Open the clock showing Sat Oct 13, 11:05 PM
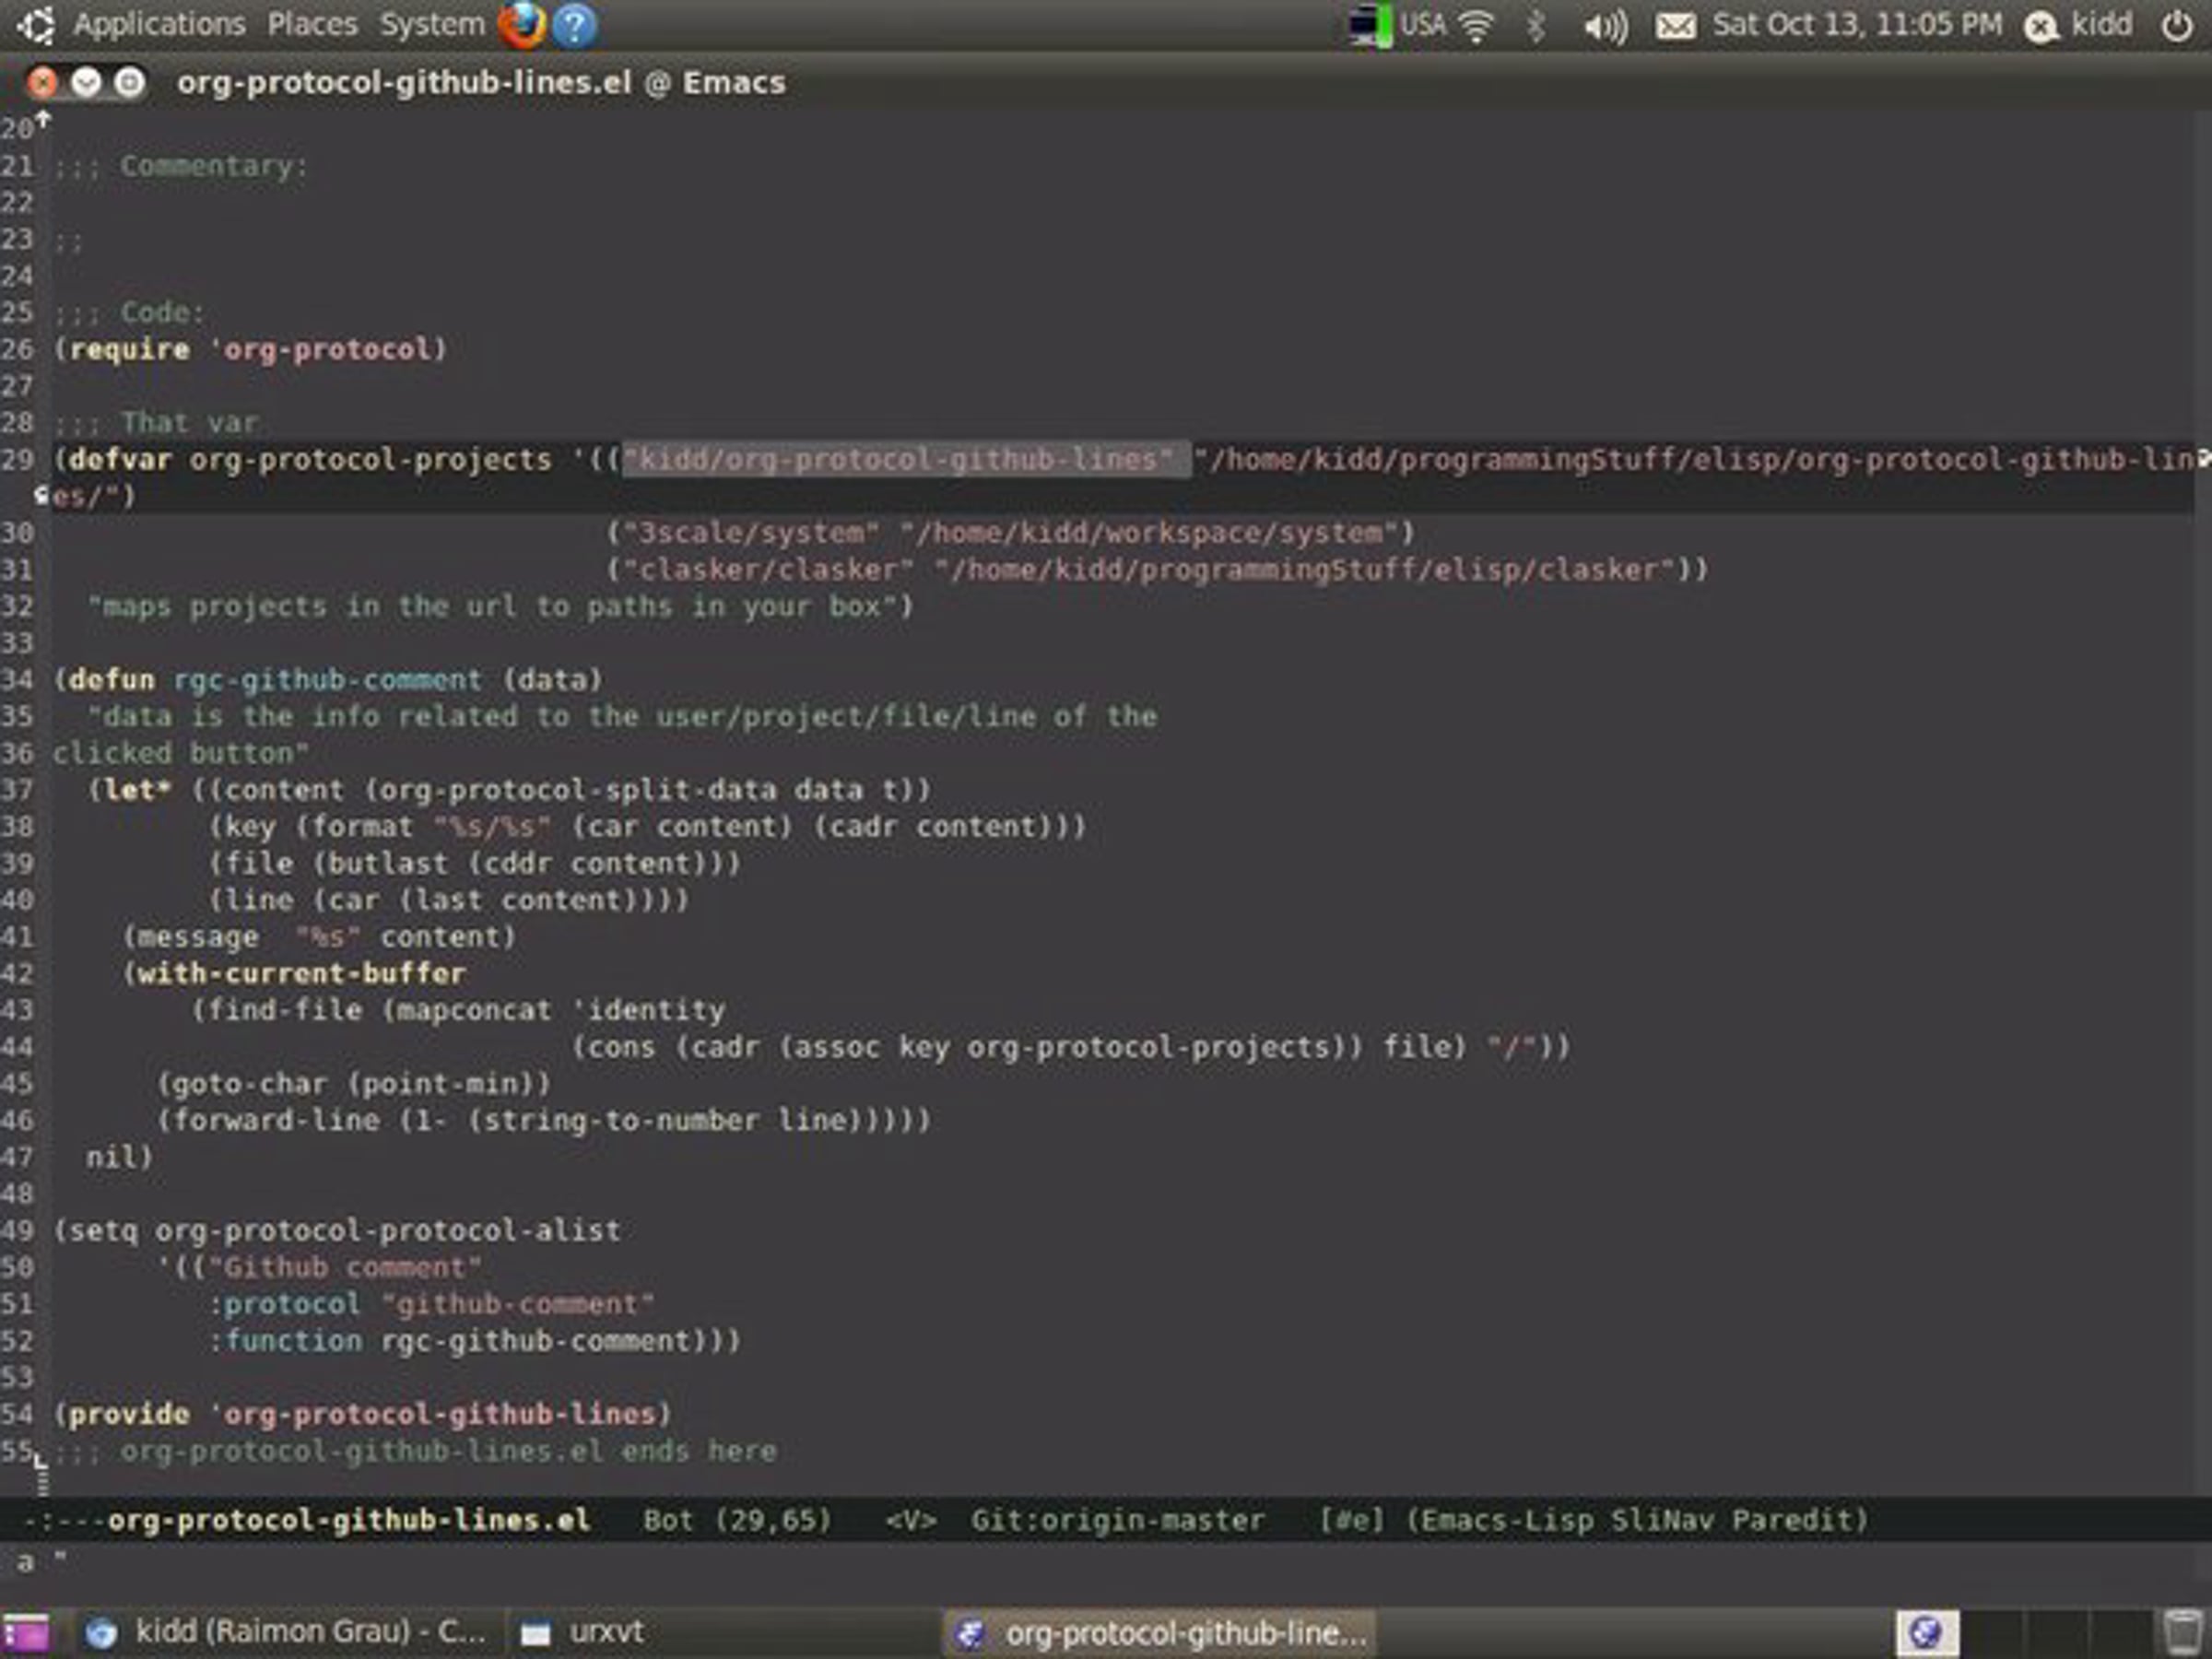 1857,24
